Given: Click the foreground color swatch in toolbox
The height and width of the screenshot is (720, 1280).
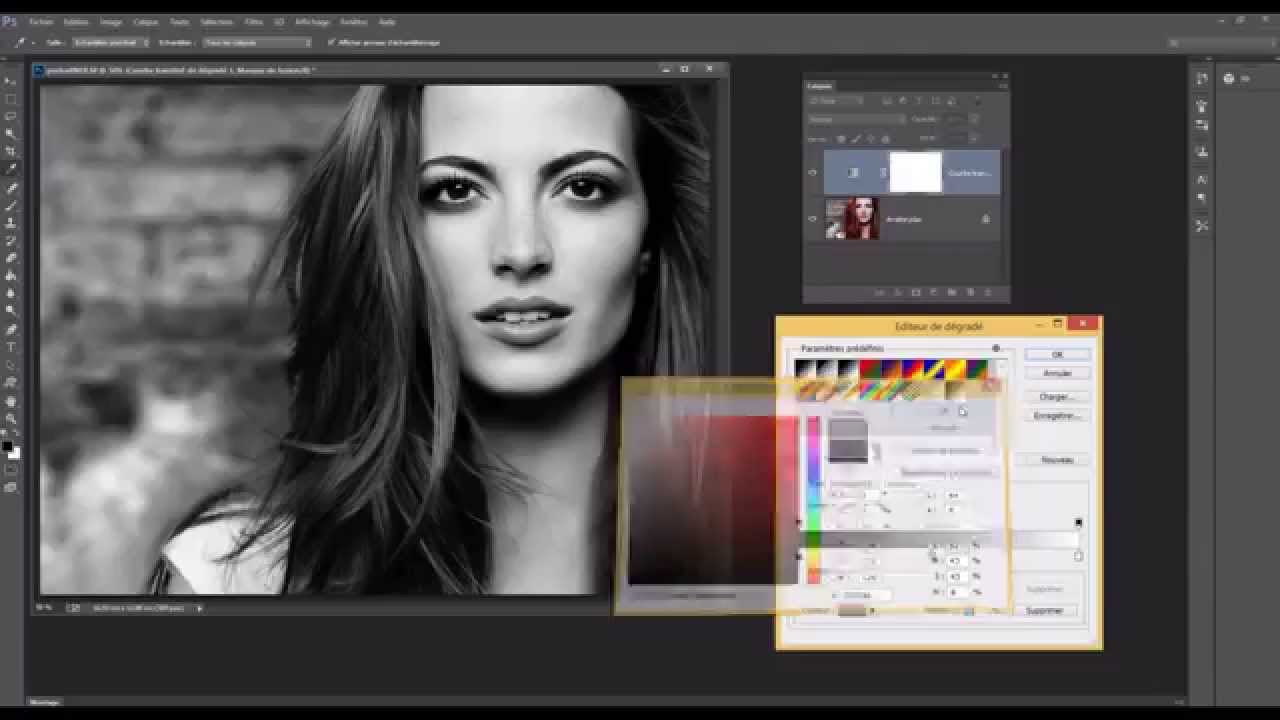Looking at the screenshot, I should (7, 446).
